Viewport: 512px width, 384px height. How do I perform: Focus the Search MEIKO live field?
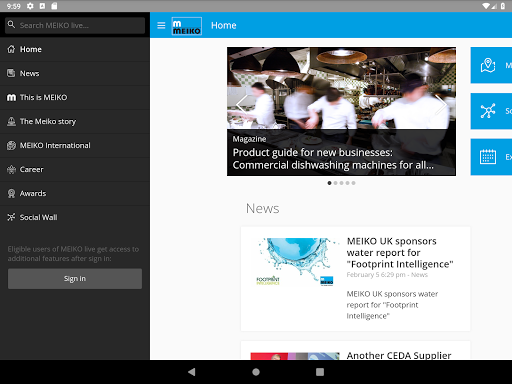tap(75, 25)
